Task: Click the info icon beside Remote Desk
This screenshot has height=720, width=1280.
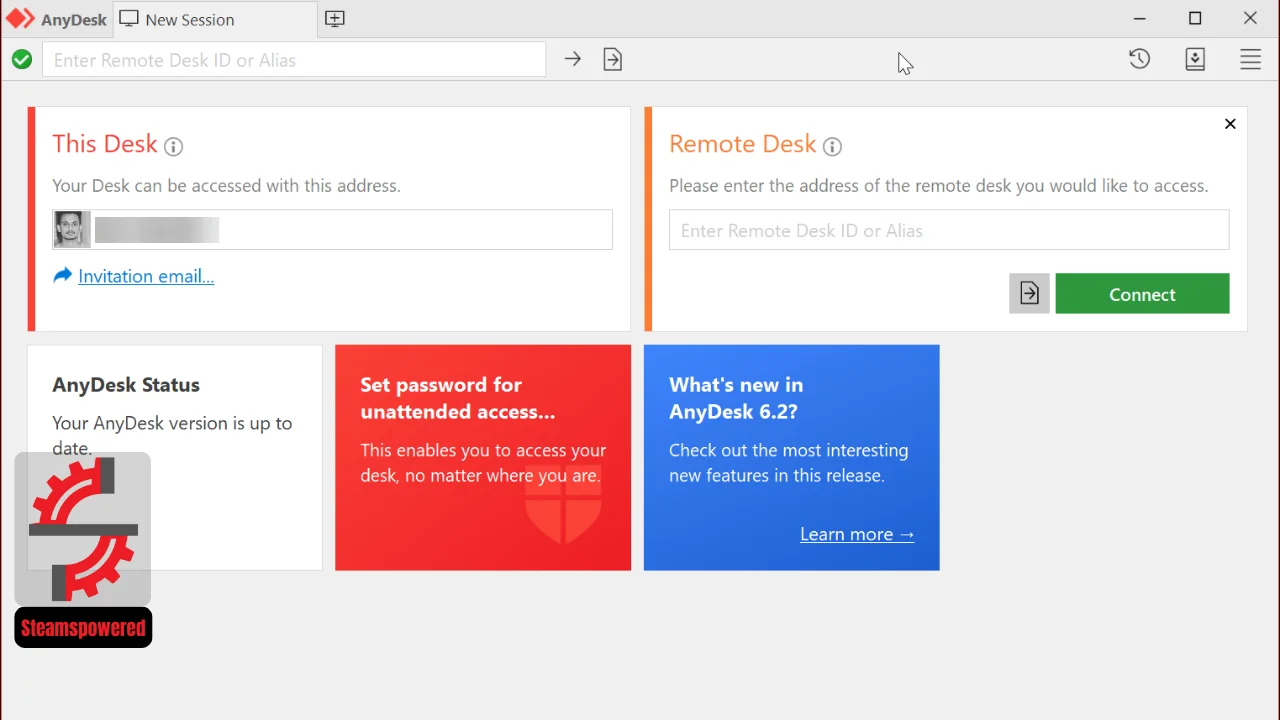Action: point(832,147)
